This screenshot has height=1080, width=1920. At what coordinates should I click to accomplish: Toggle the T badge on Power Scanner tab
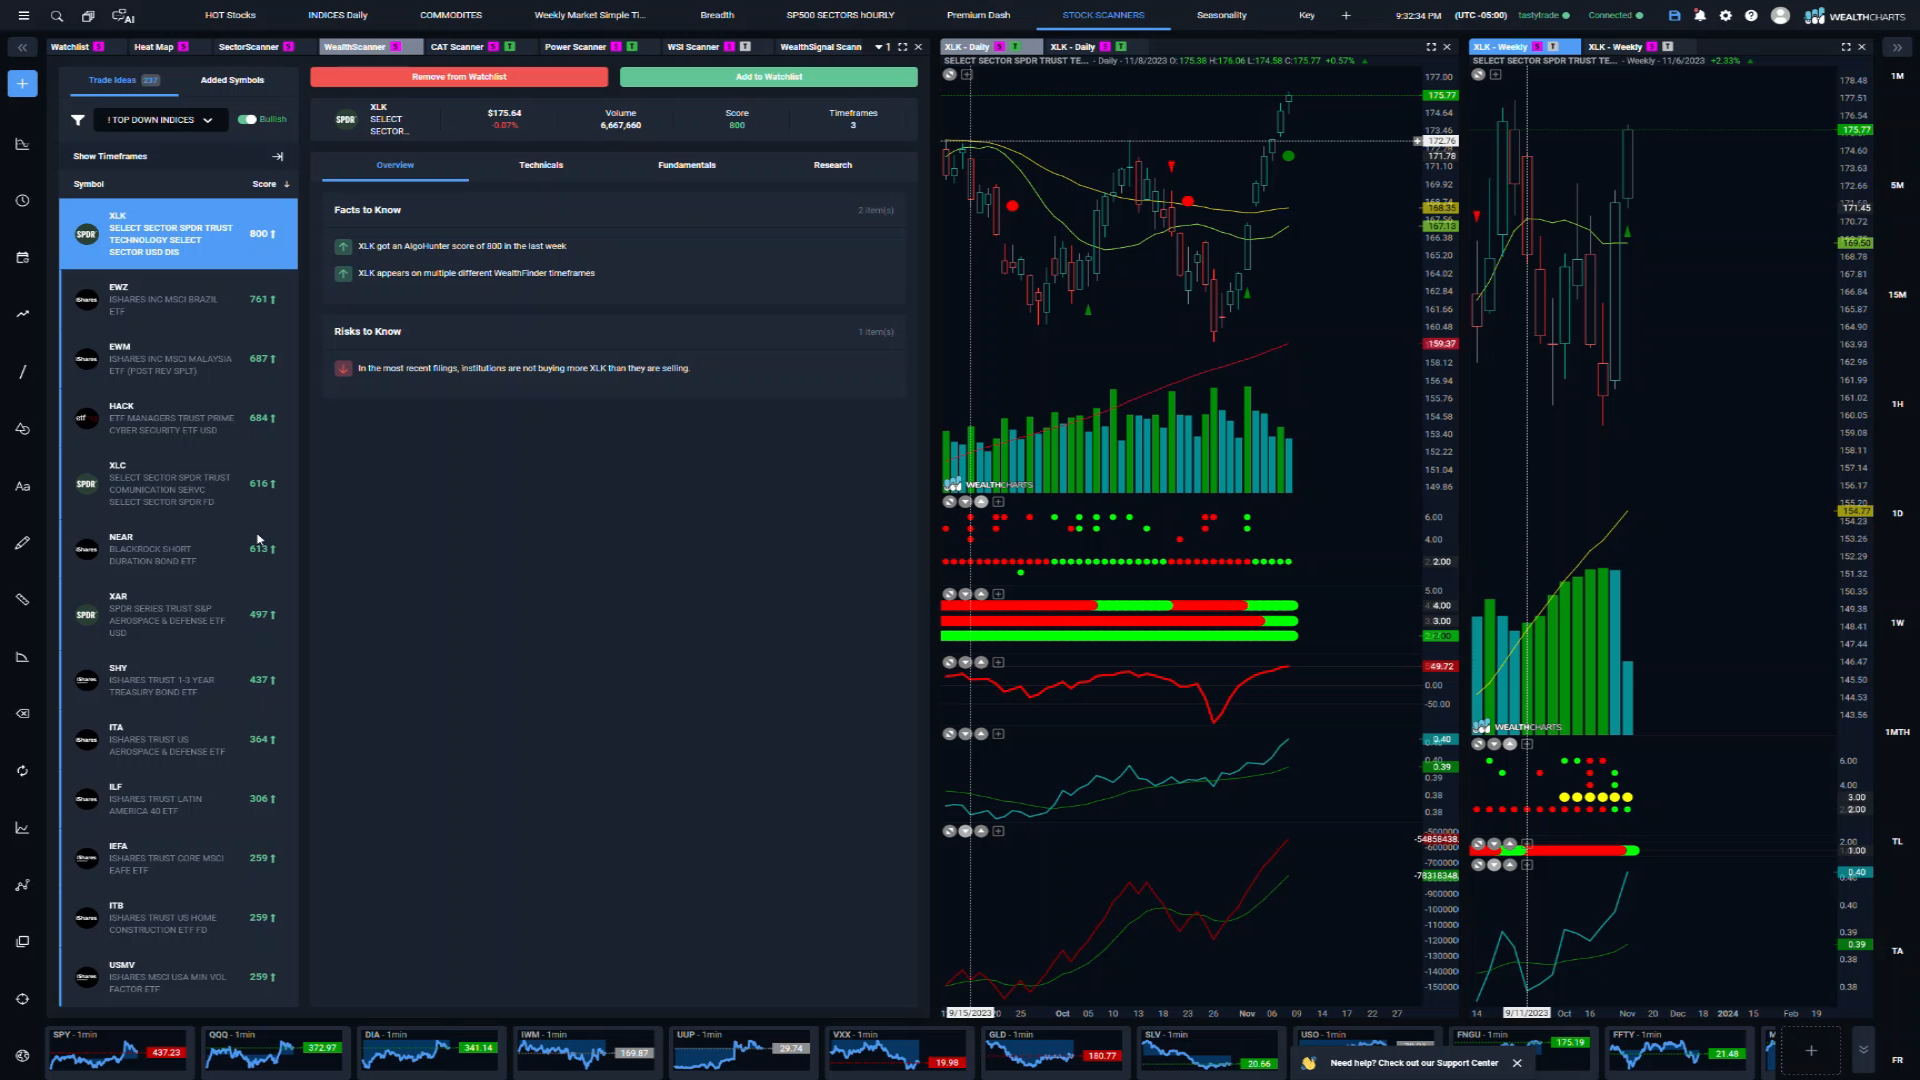(x=632, y=47)
